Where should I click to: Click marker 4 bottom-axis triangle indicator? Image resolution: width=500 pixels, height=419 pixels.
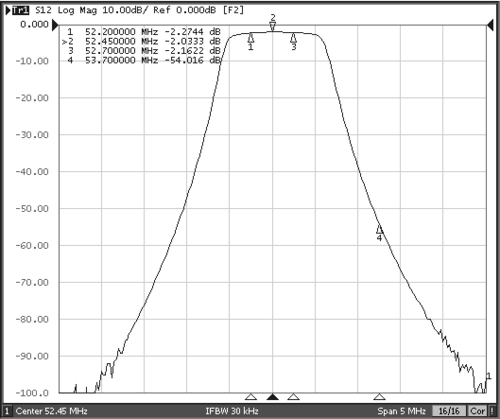379,397
